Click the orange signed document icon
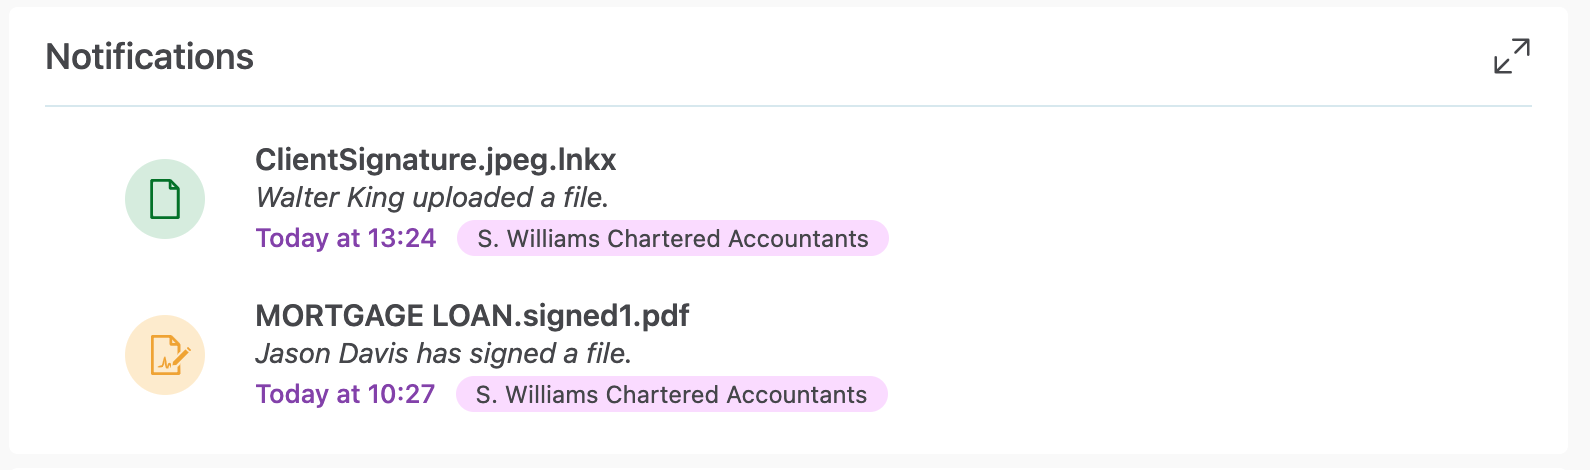 click(x=165, y=355)
